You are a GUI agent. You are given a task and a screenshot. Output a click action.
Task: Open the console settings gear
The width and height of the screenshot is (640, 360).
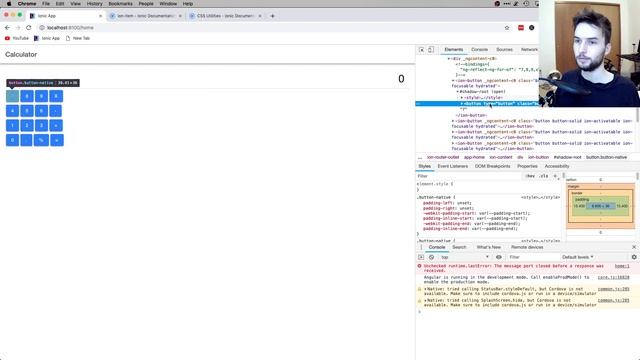click(634, 257)
